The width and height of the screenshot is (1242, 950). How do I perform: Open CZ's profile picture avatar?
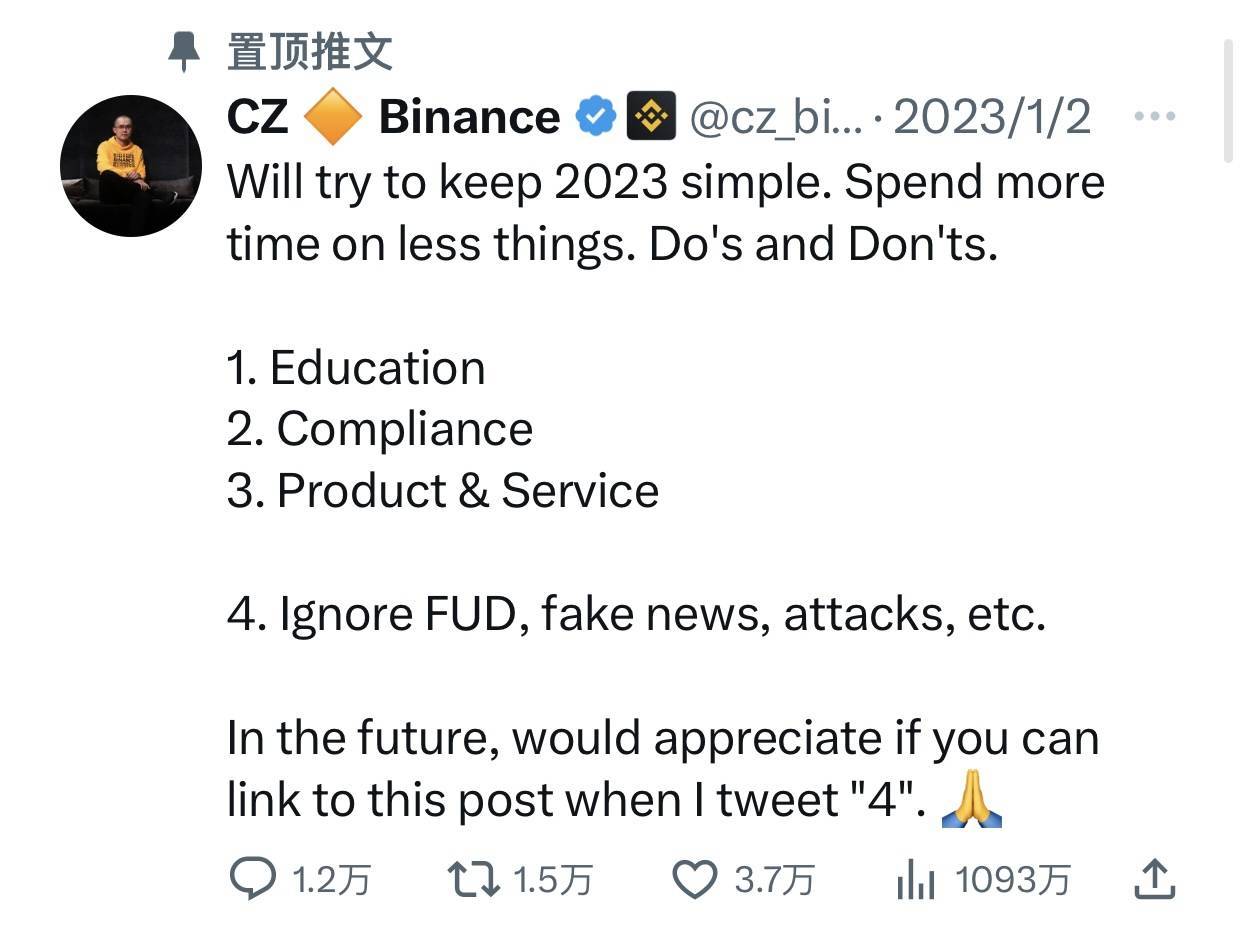coord(131,166)
